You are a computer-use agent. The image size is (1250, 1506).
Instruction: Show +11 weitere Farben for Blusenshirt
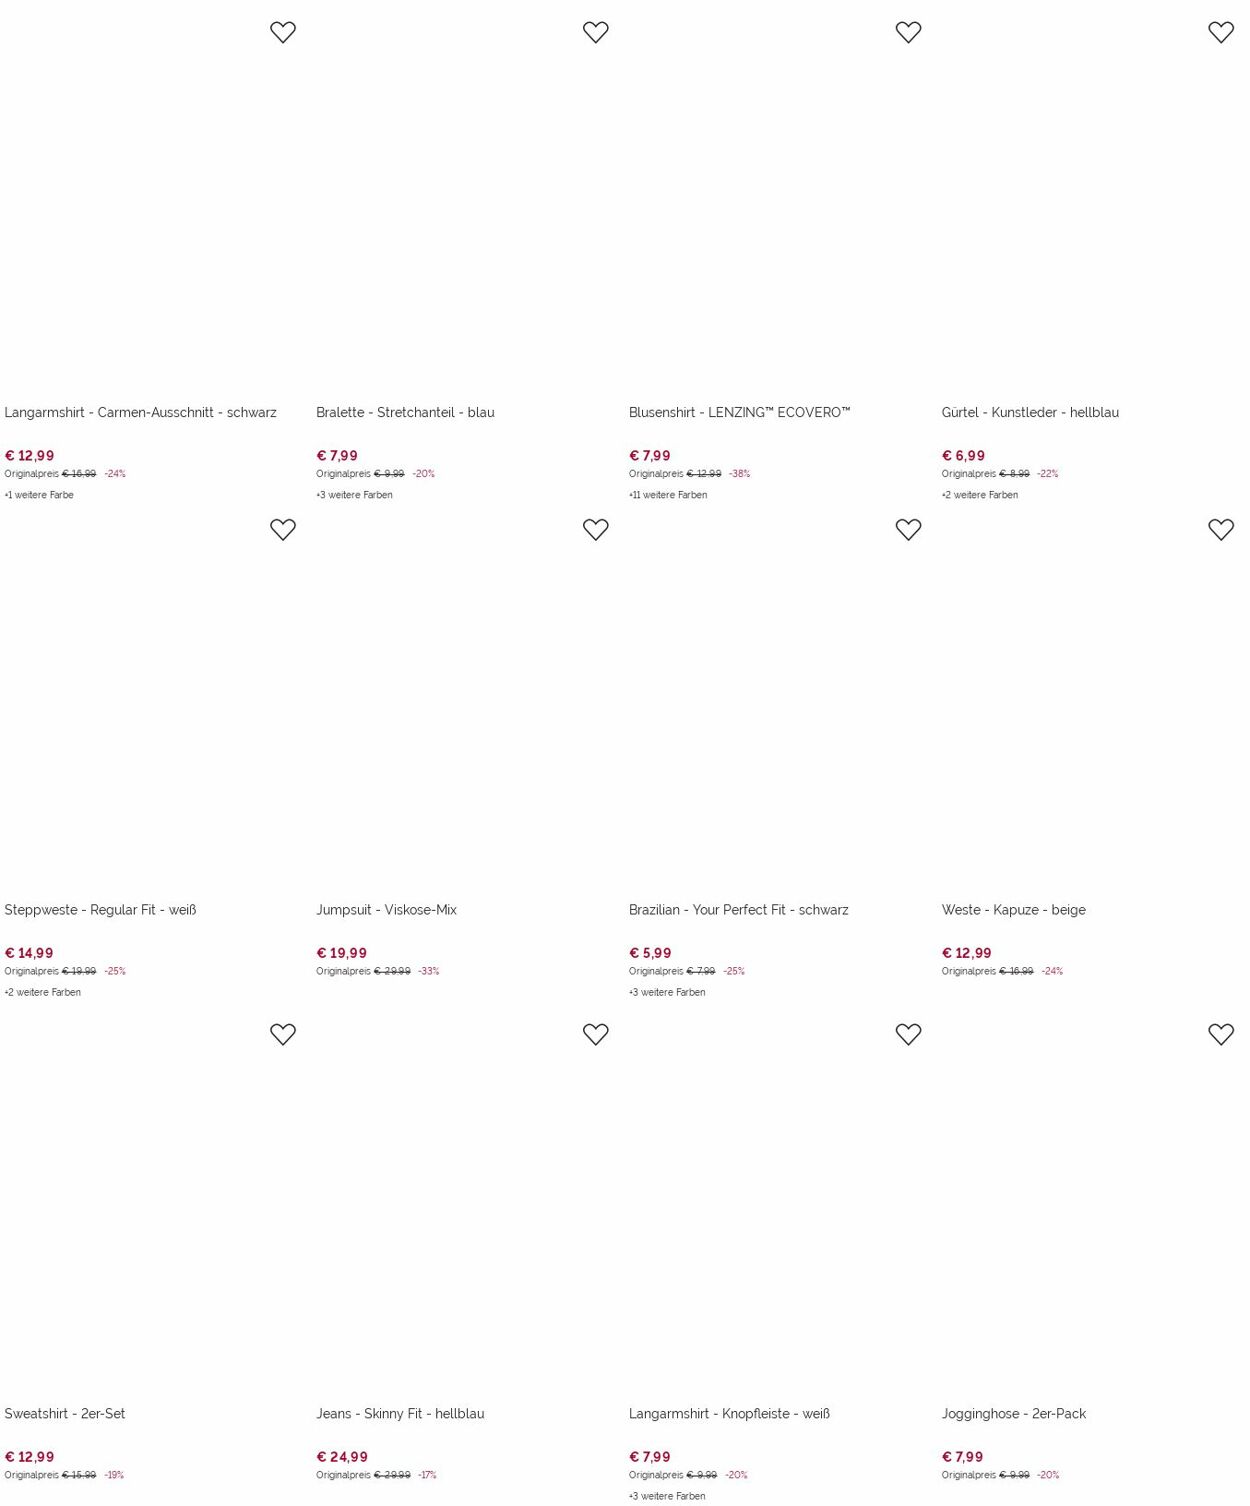668,495
